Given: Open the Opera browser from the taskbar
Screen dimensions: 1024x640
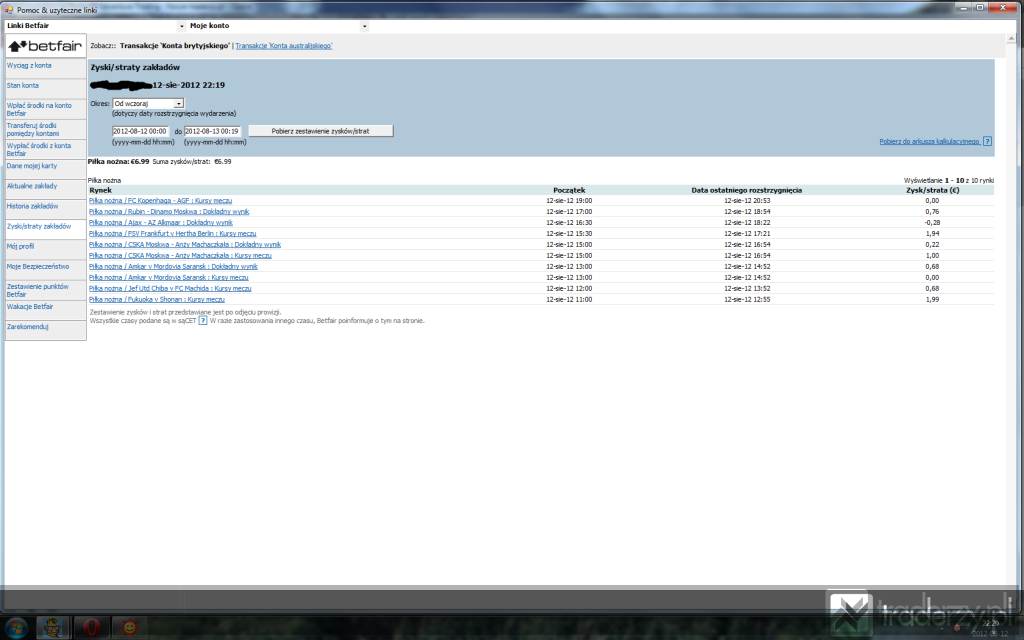Looking at the screenshot, I should pos(91,628).
